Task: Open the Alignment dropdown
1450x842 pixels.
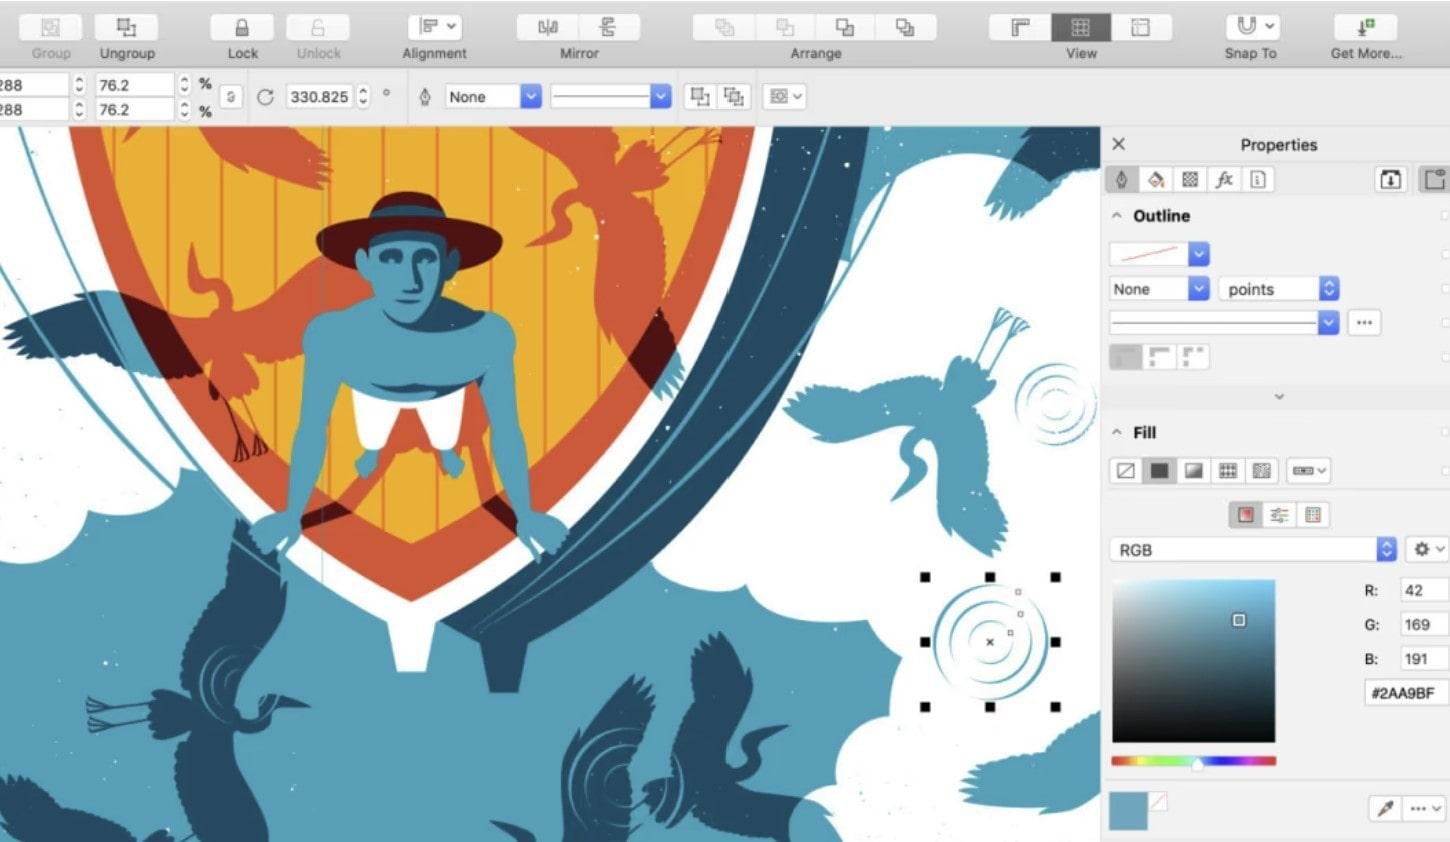Action: (x=435, y=28)
